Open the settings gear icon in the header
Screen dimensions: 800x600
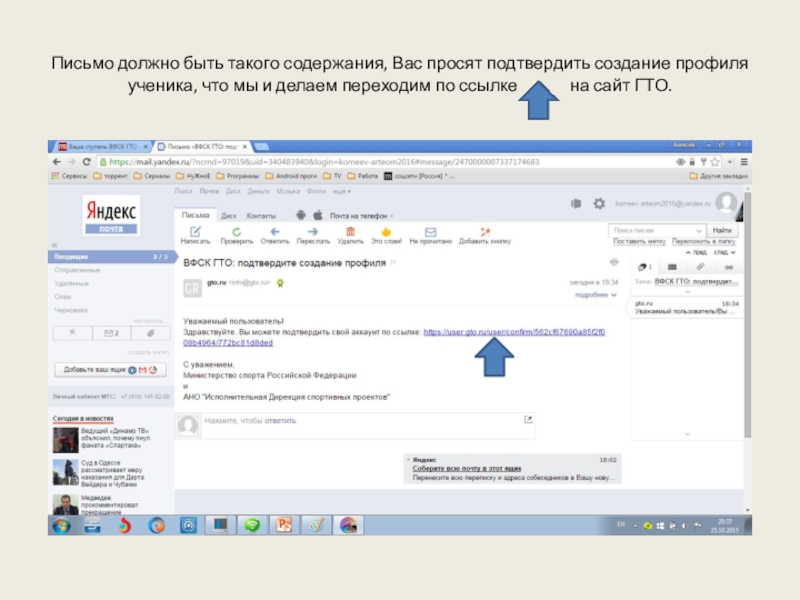click(x=599, y=203)
